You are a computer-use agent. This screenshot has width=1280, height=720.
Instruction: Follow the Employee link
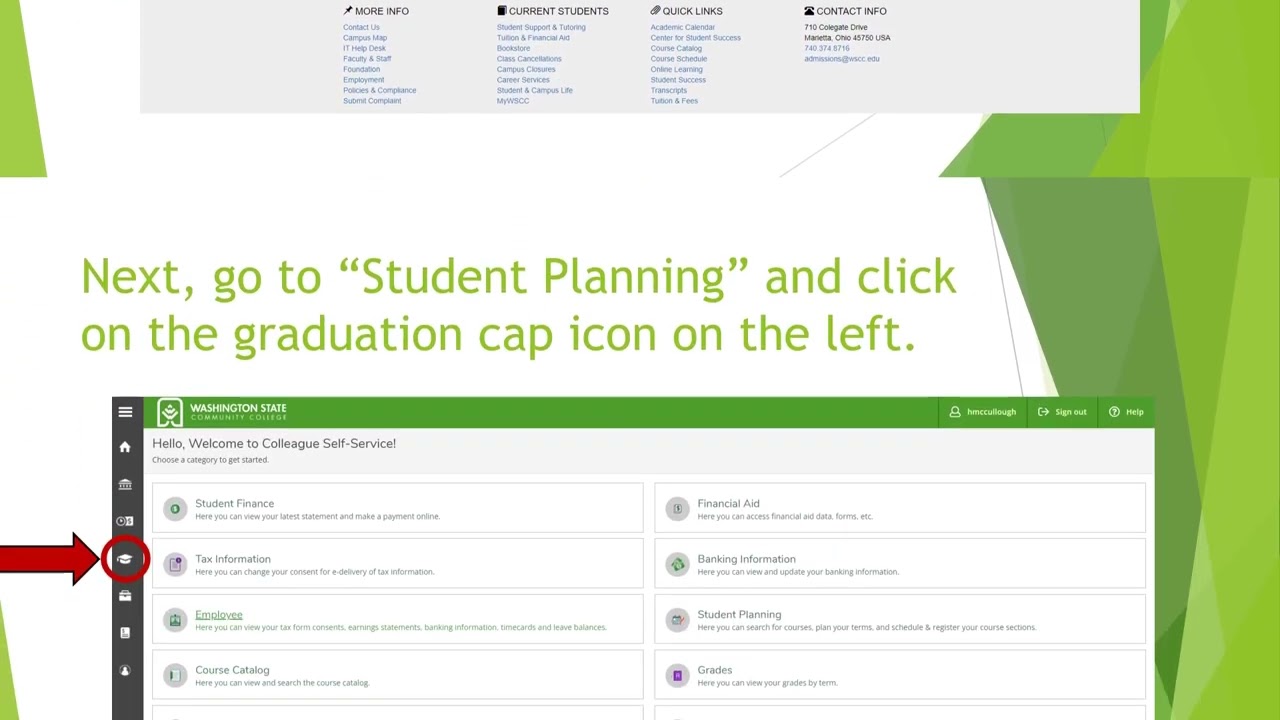click(219, 615)
